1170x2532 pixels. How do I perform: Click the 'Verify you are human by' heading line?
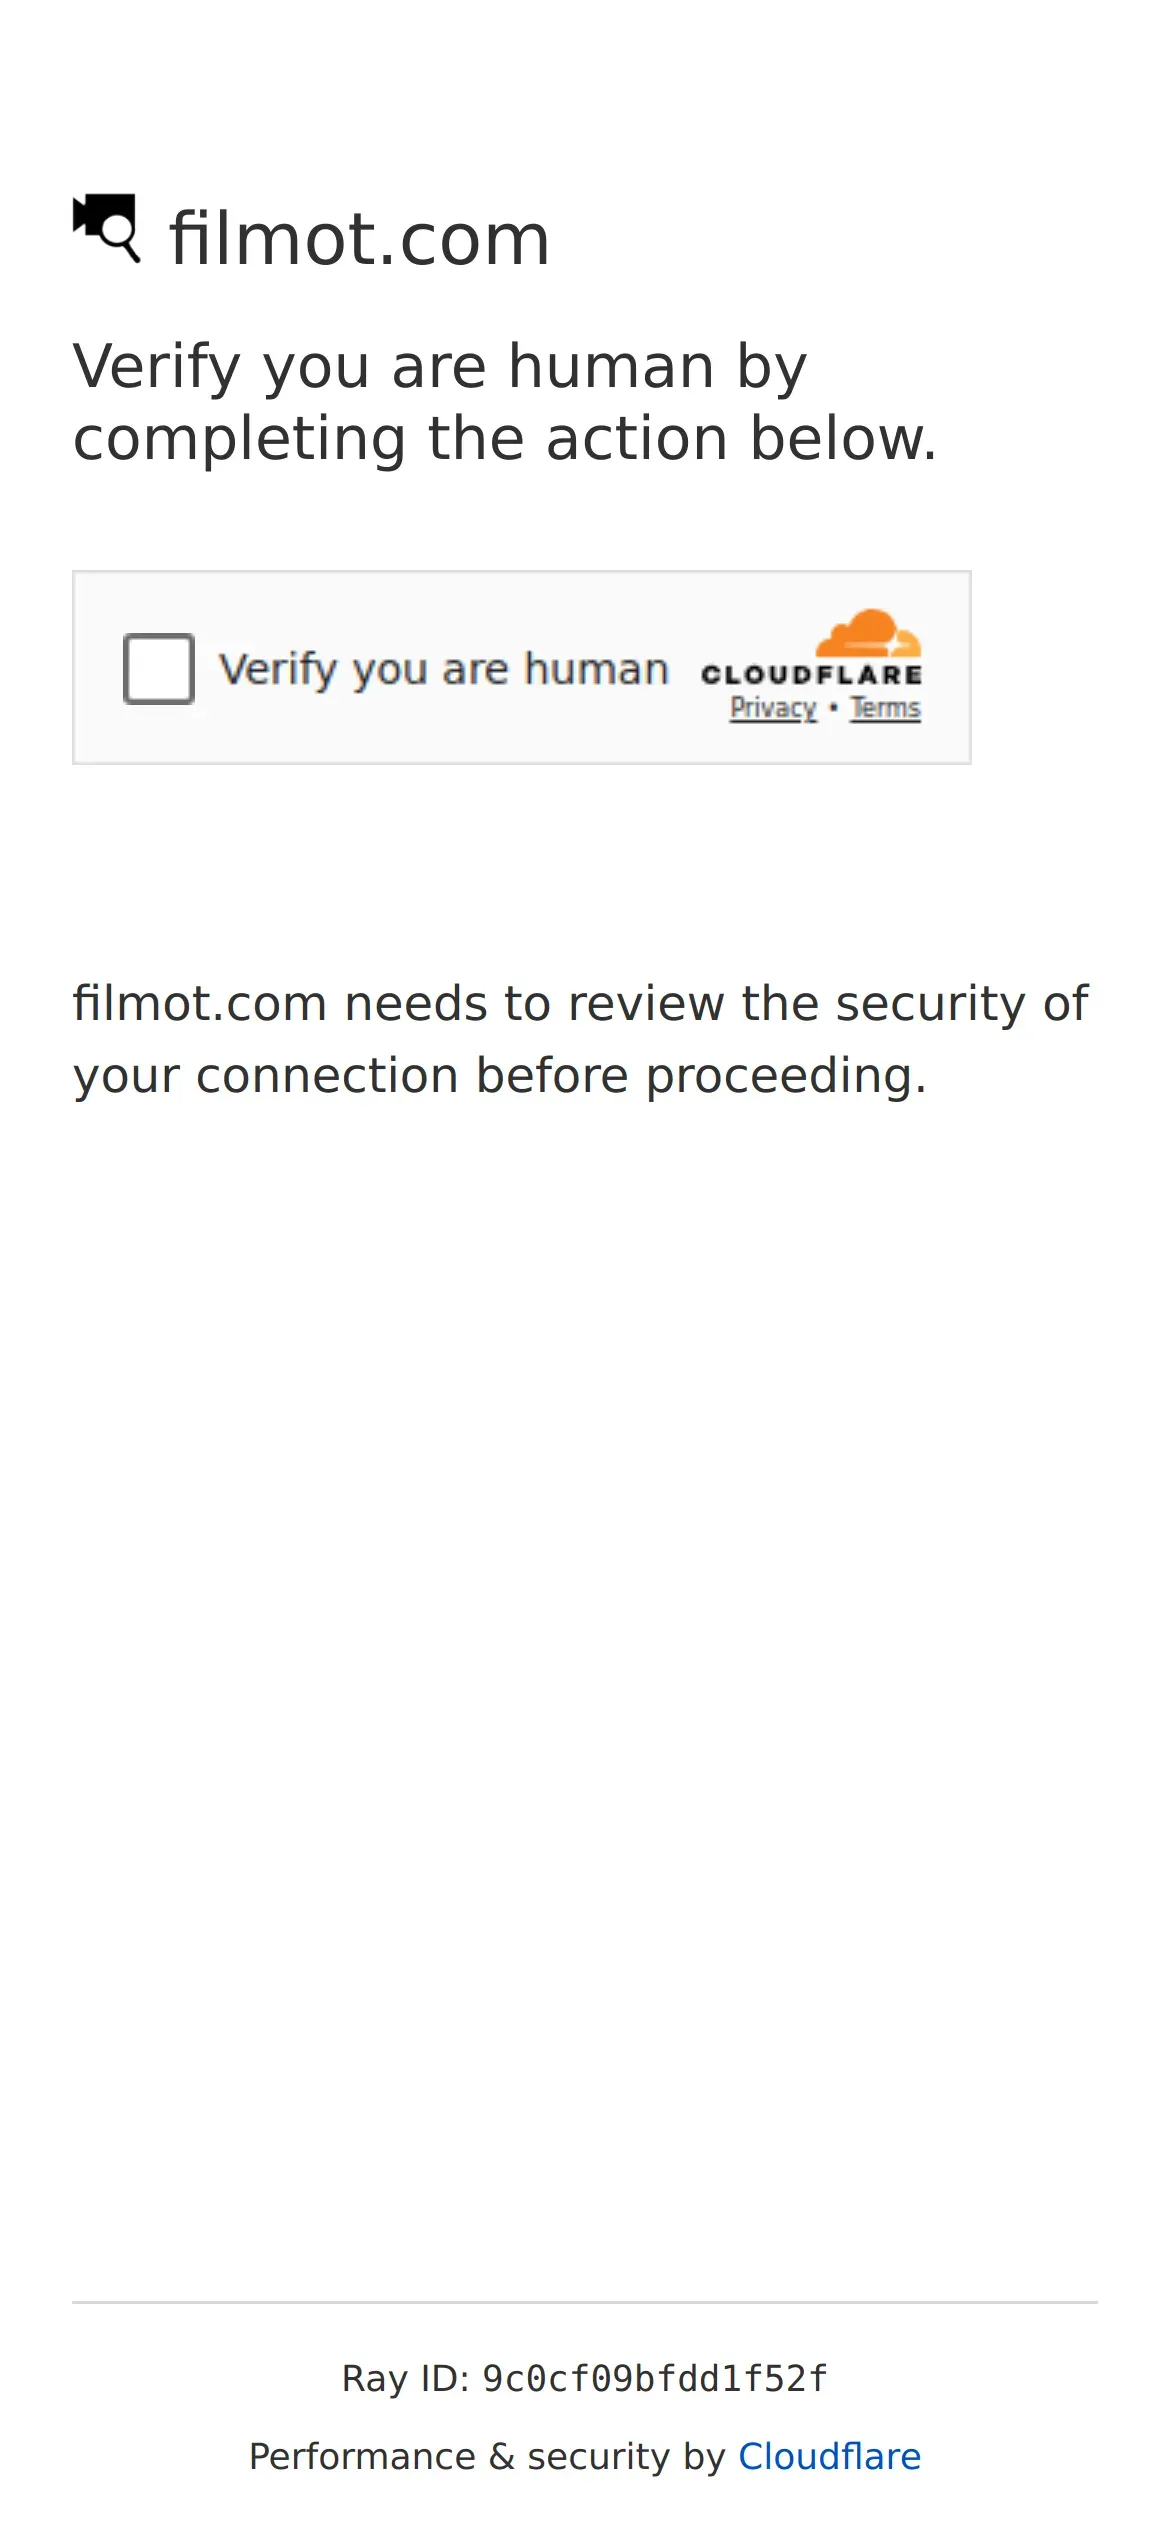pyautogui.click(x=440, y=366)
